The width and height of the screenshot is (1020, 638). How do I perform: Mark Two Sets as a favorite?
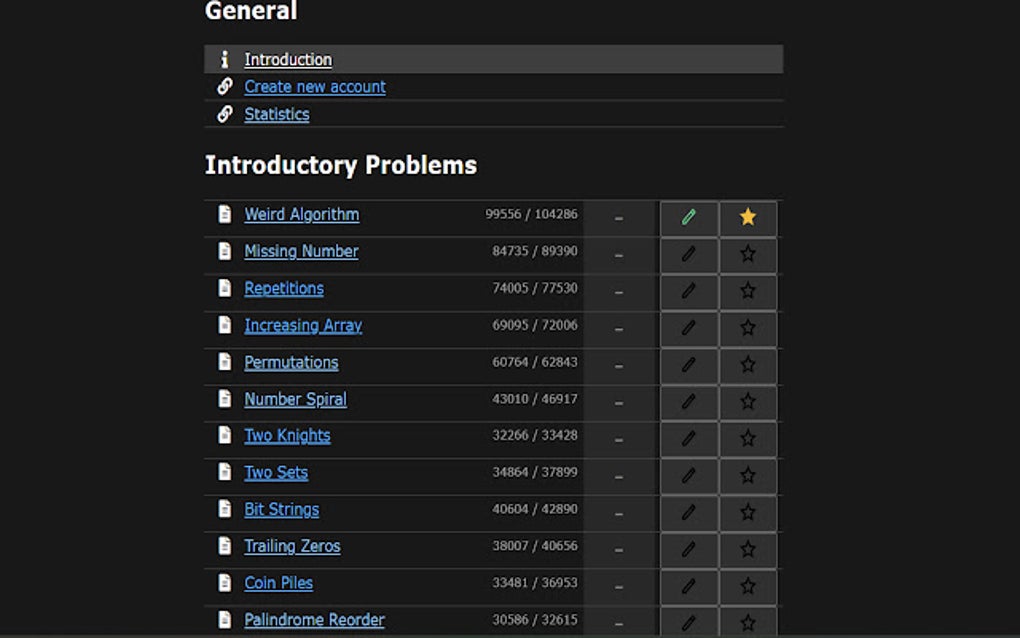pos(747,475)
